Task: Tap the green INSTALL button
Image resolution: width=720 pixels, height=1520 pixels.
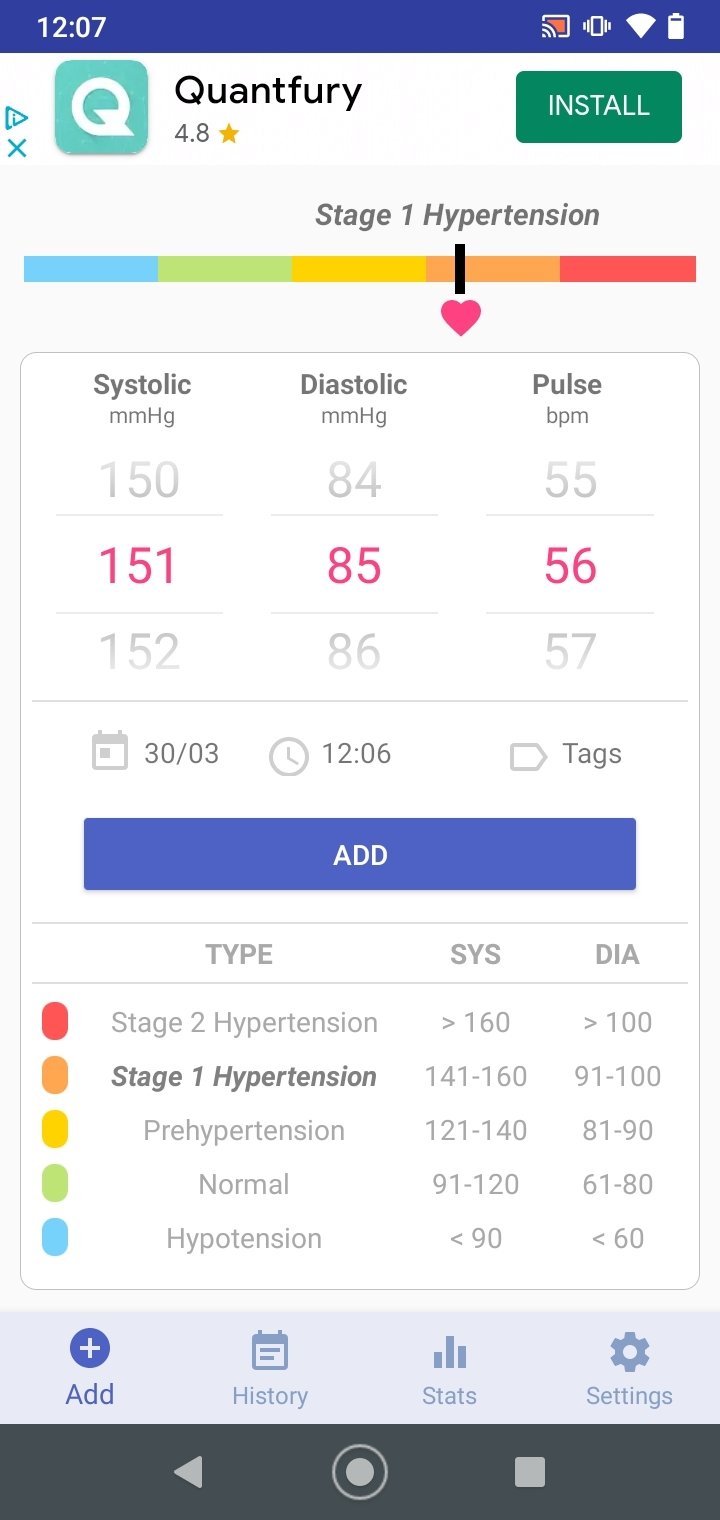Action: coord(599,106)
